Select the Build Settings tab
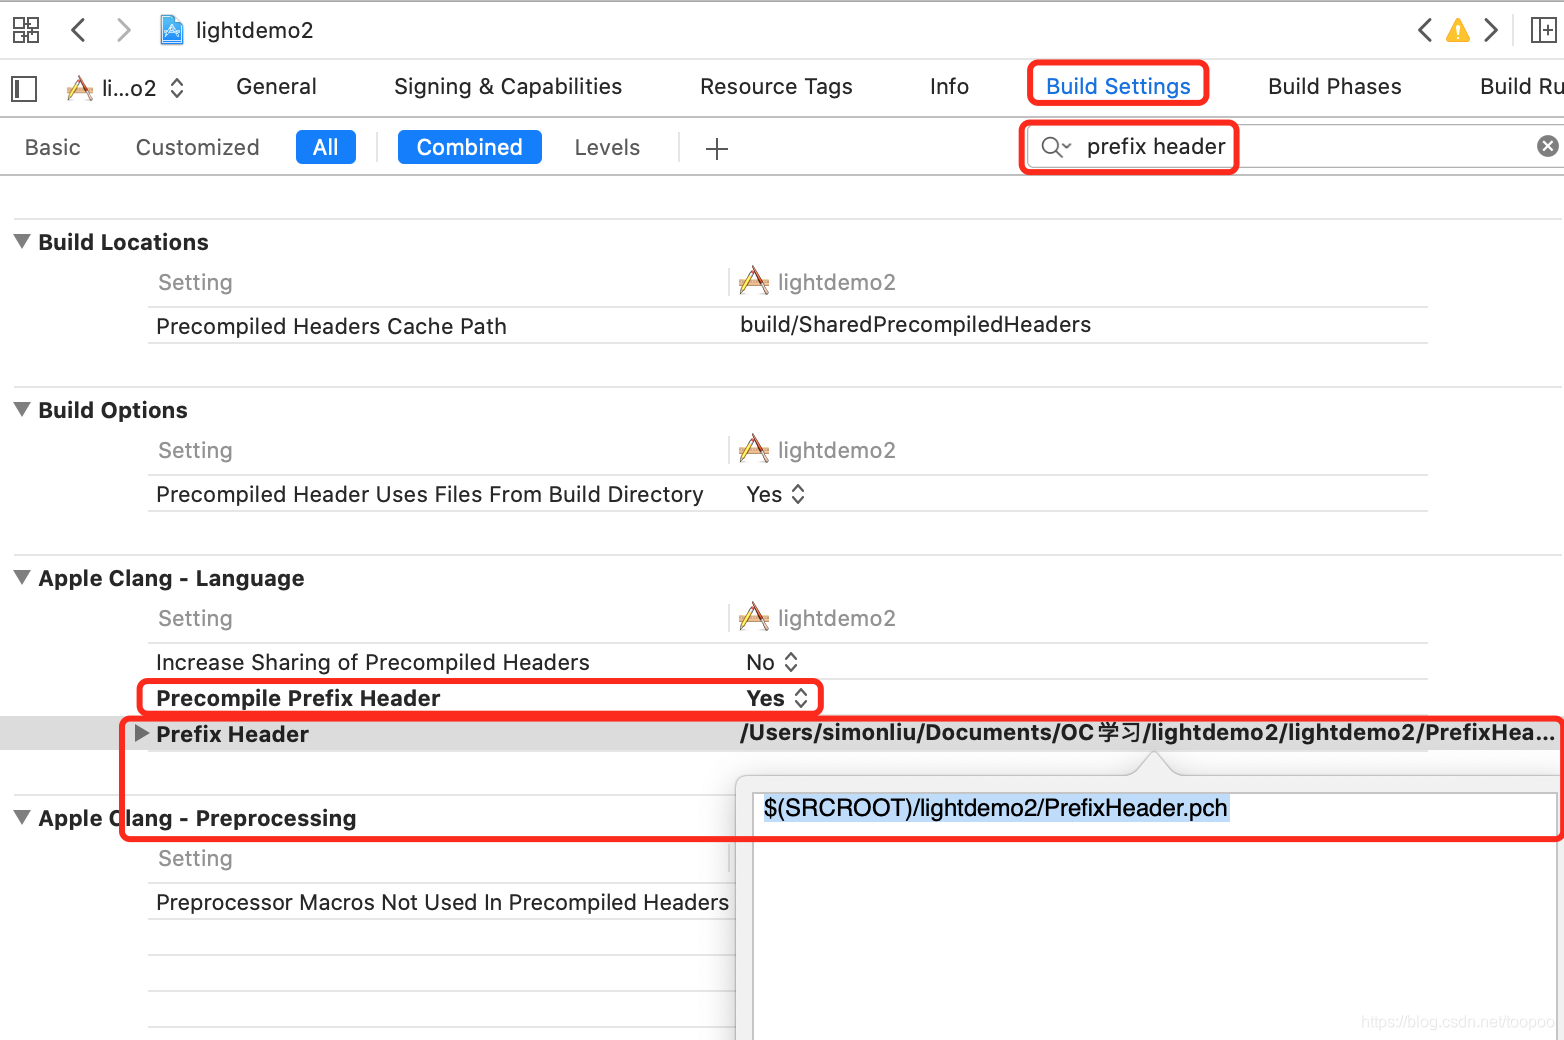1564x1040 pixels. (1118, 87)
